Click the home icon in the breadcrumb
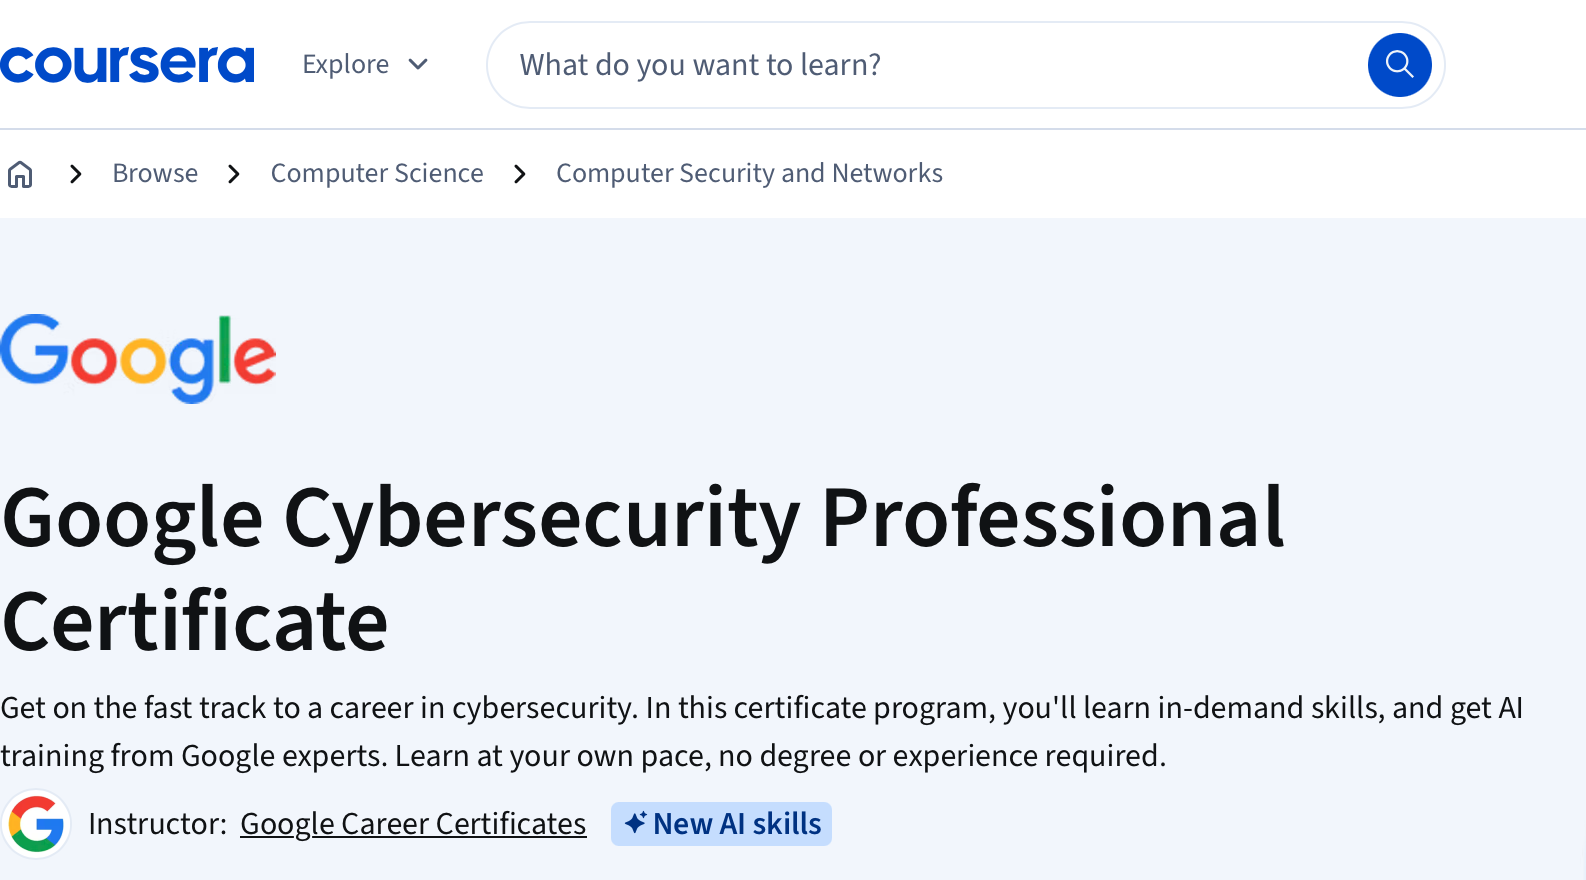Viewport: 1586px width, 880px height. point(20,173)
